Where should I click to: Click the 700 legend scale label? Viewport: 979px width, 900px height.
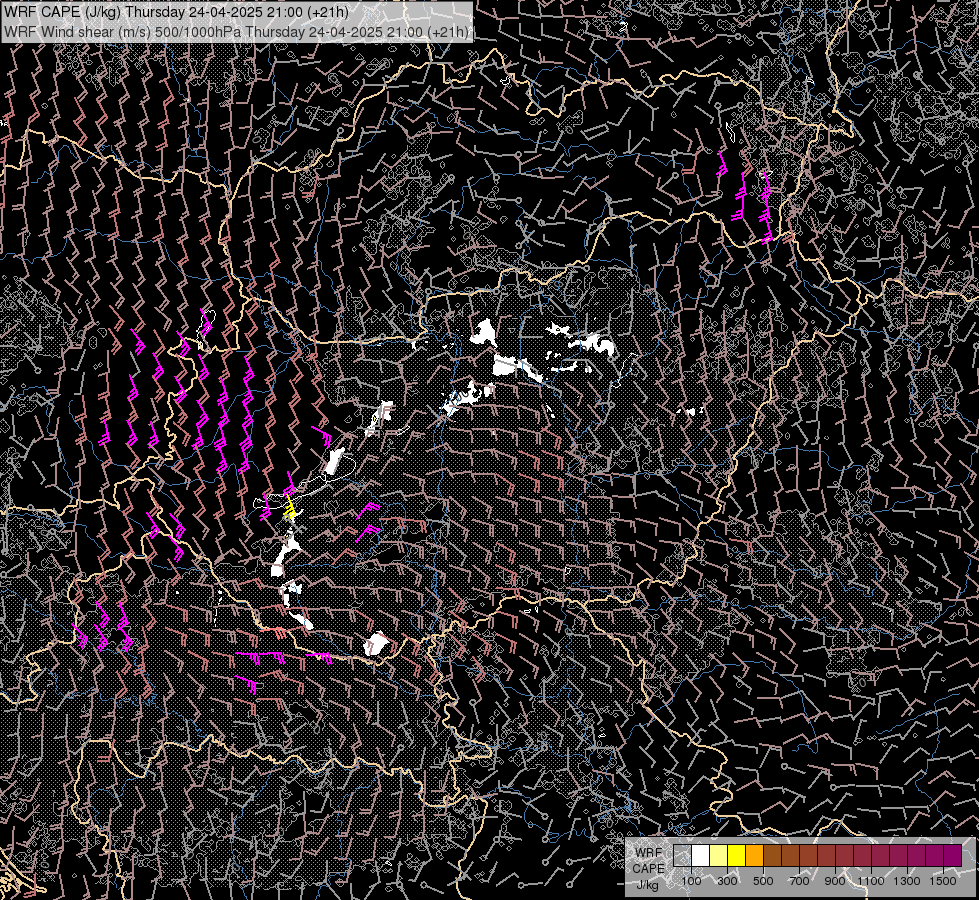tap(800, 881)
